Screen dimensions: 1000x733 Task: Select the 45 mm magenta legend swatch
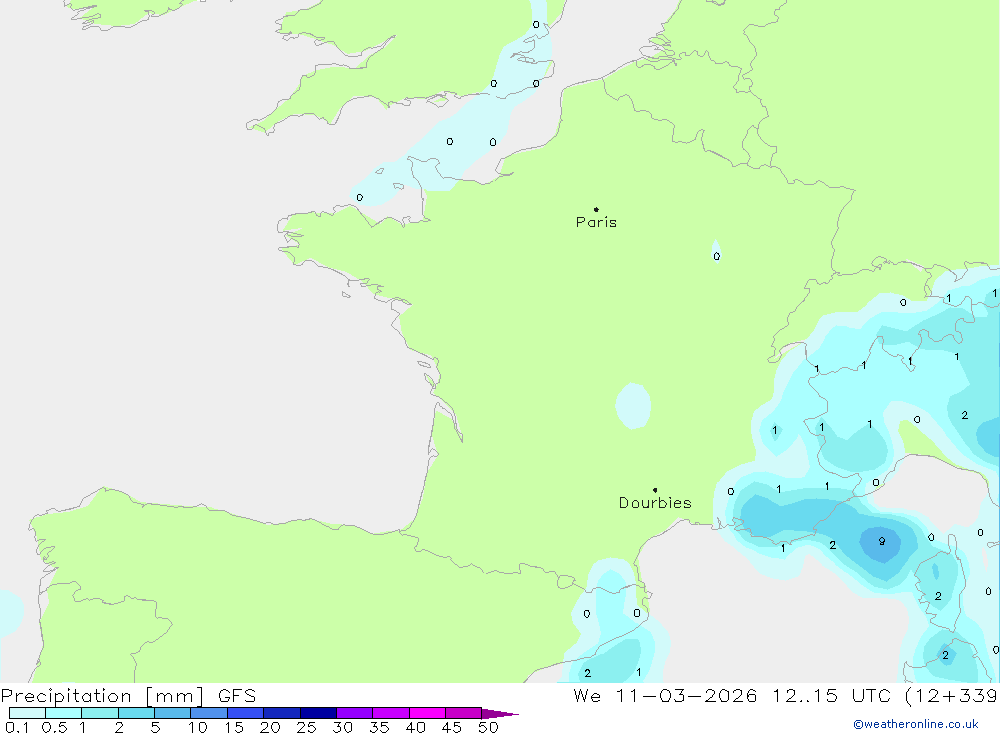463,713
